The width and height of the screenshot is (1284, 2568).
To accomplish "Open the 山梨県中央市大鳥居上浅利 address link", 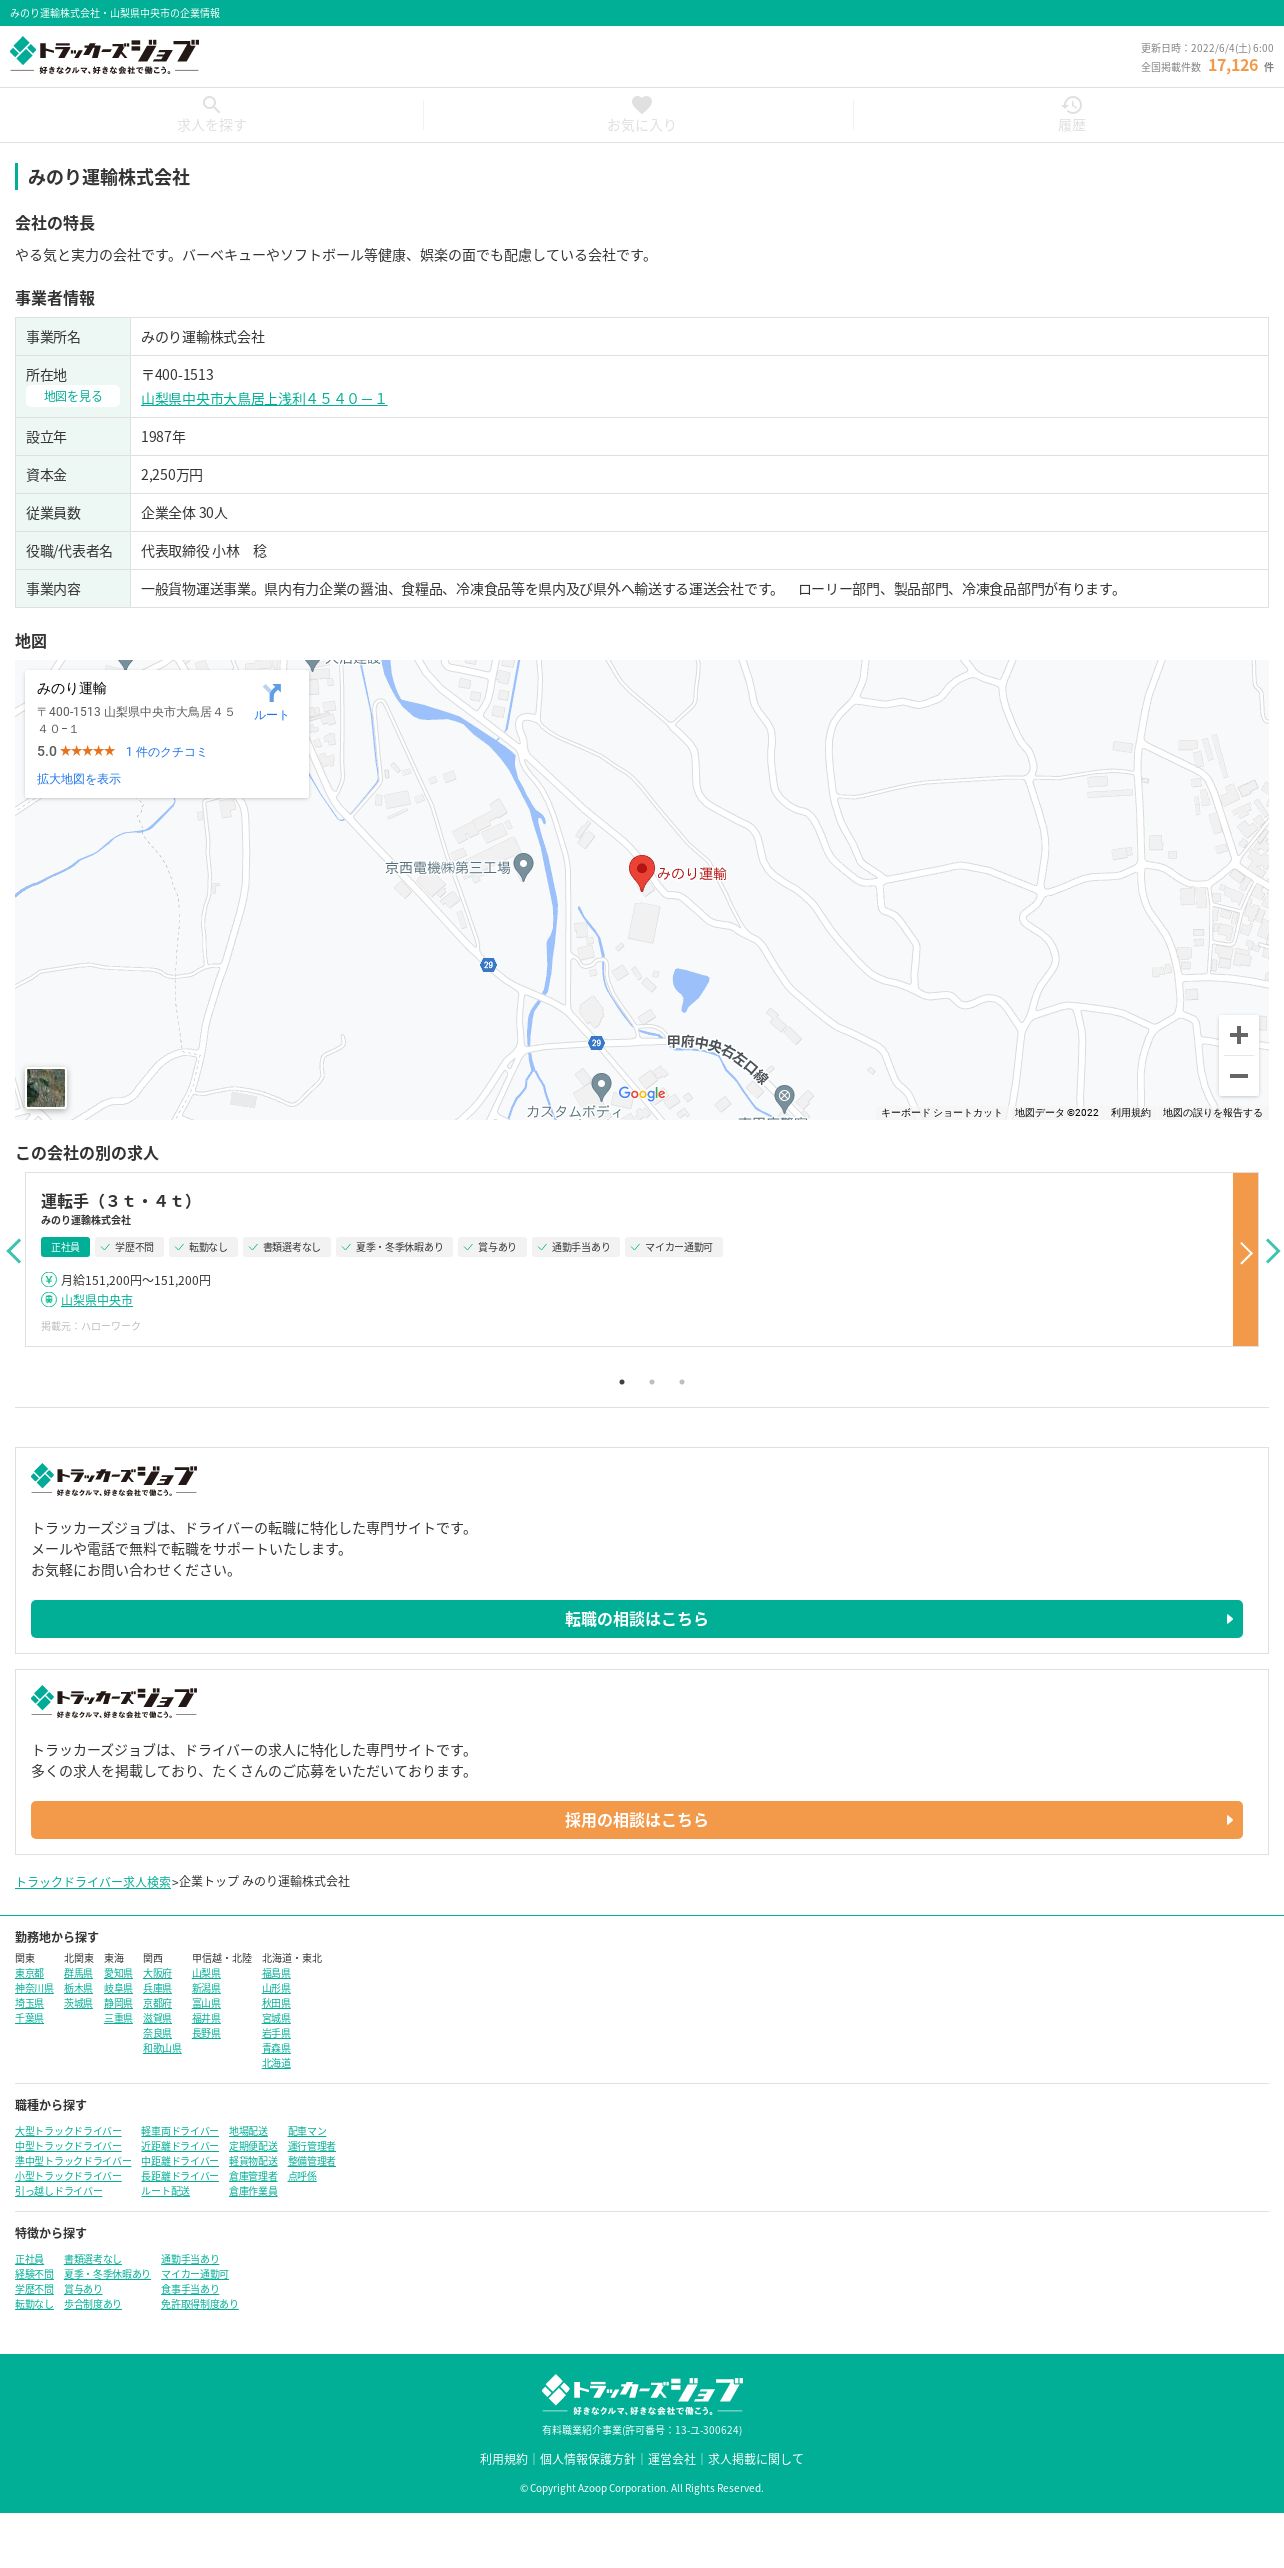I will [264, 399].
